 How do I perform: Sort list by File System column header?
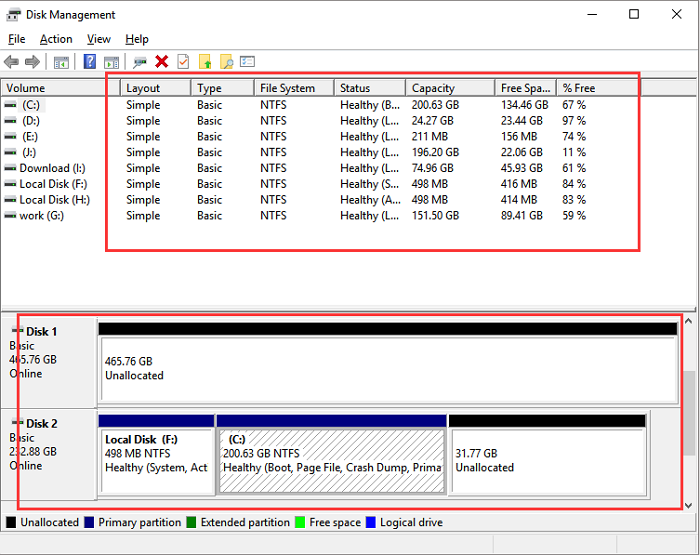click(x=287, y=88)
